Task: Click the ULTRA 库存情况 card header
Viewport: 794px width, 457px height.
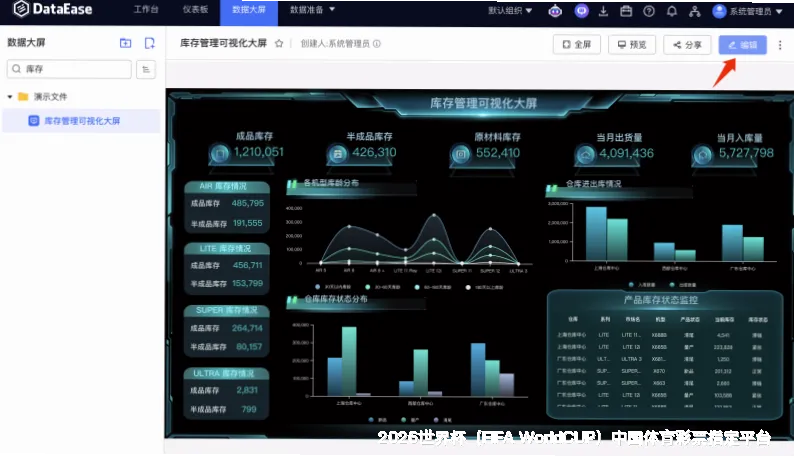Action: coord(226,373)
